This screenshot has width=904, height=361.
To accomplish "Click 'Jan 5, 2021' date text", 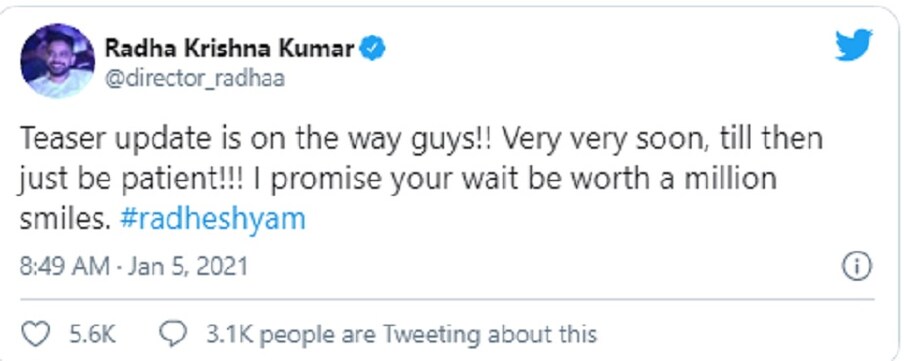I will click(x=189, y=266).
